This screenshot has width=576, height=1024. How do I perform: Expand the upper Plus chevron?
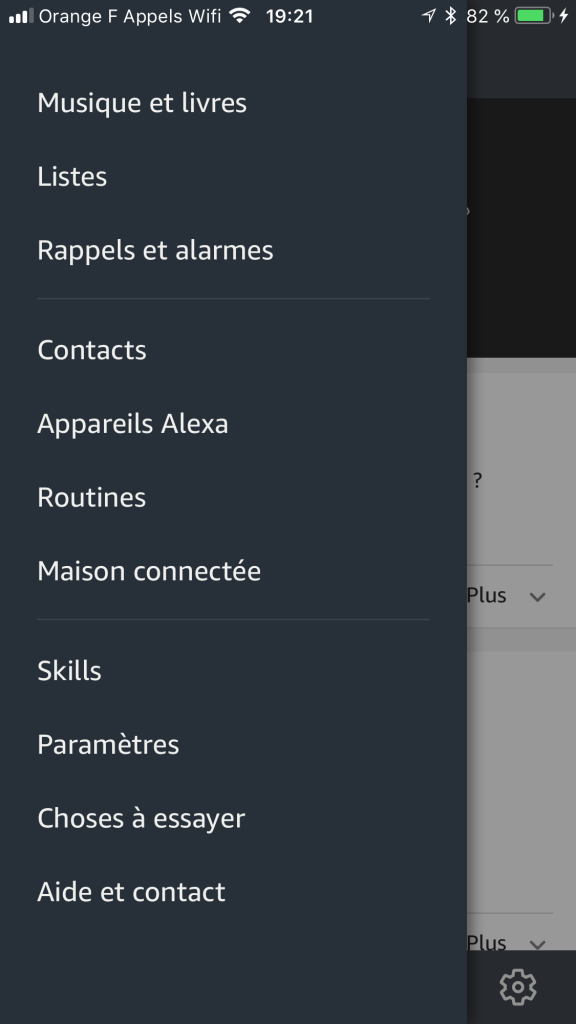[x=537, y=596]
